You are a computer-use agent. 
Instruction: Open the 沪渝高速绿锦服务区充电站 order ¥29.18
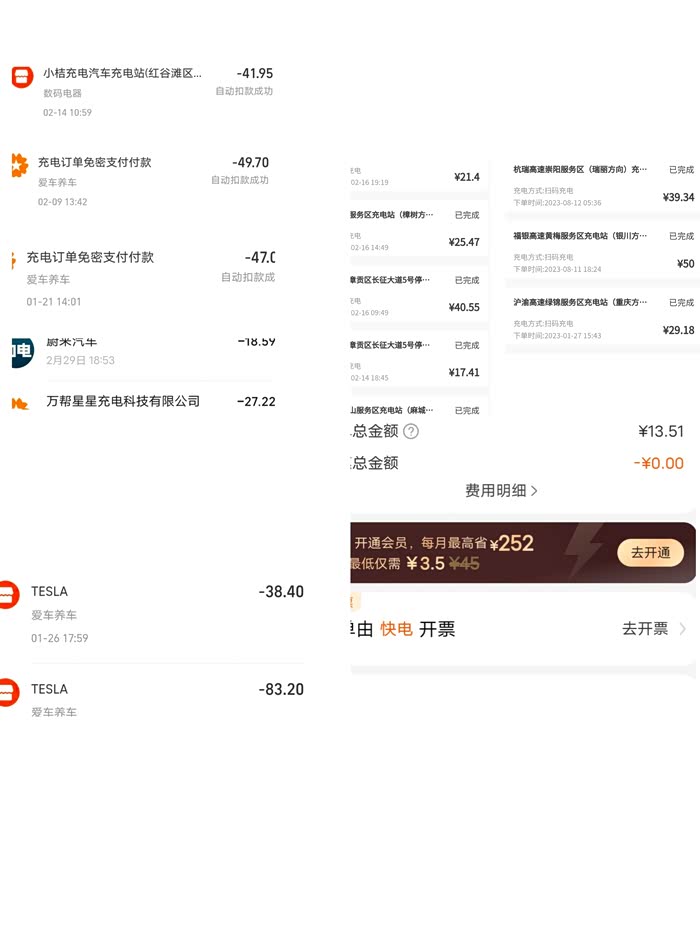point(602,320)
